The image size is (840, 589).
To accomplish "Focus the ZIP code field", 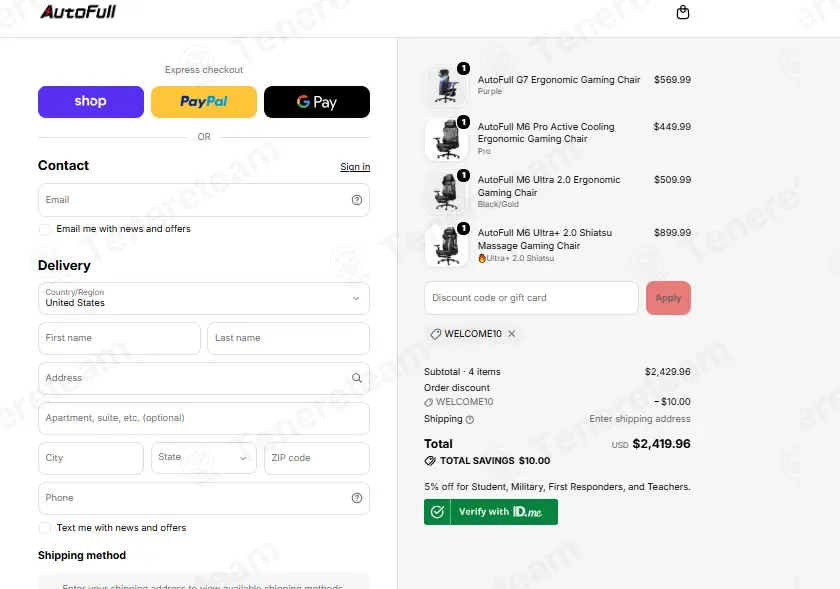I will coord(317,458).
